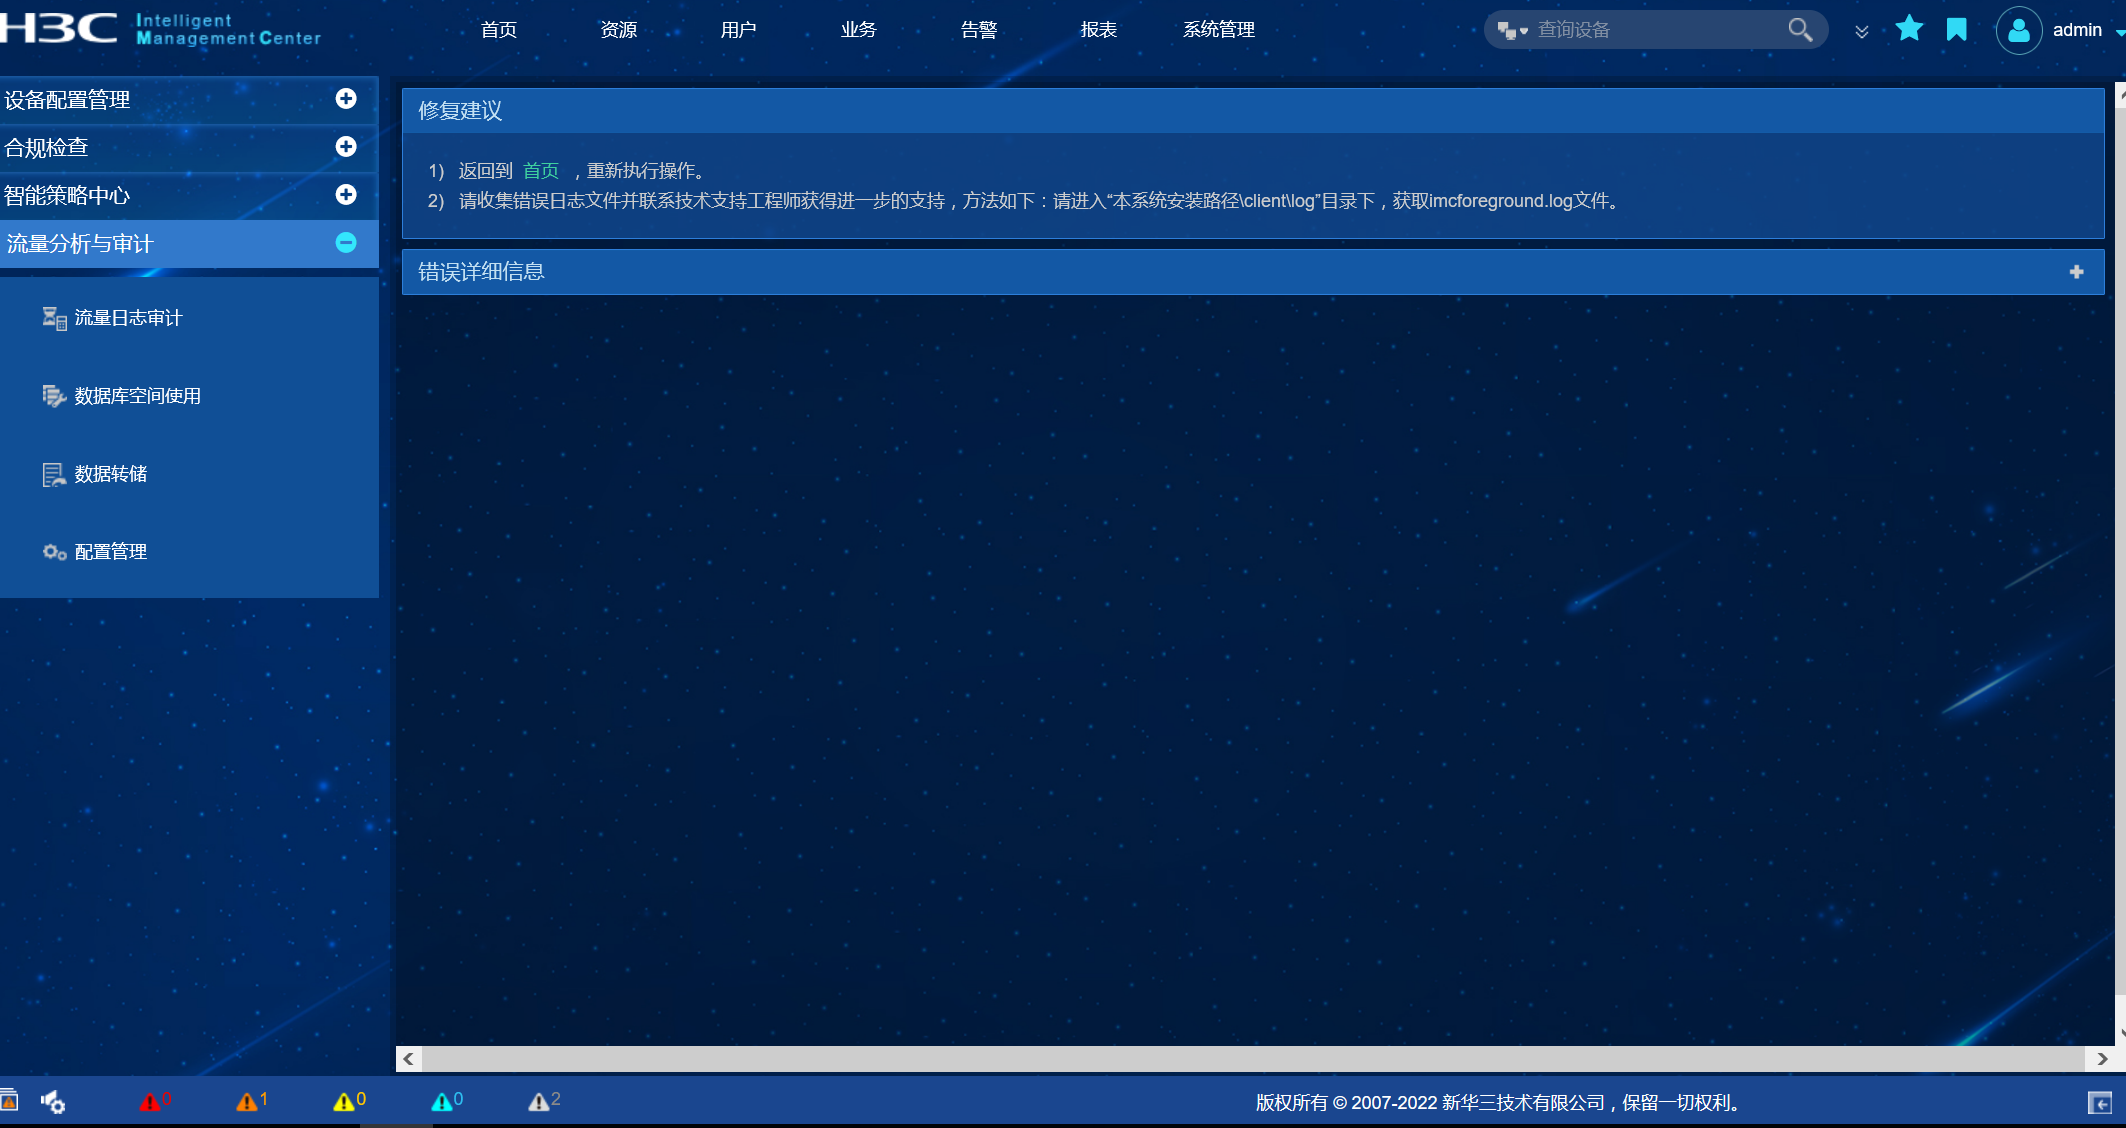Viewport: 2126px width, 1128px height.
Task: Open the 资源 top menu
Action: (618, 30)
